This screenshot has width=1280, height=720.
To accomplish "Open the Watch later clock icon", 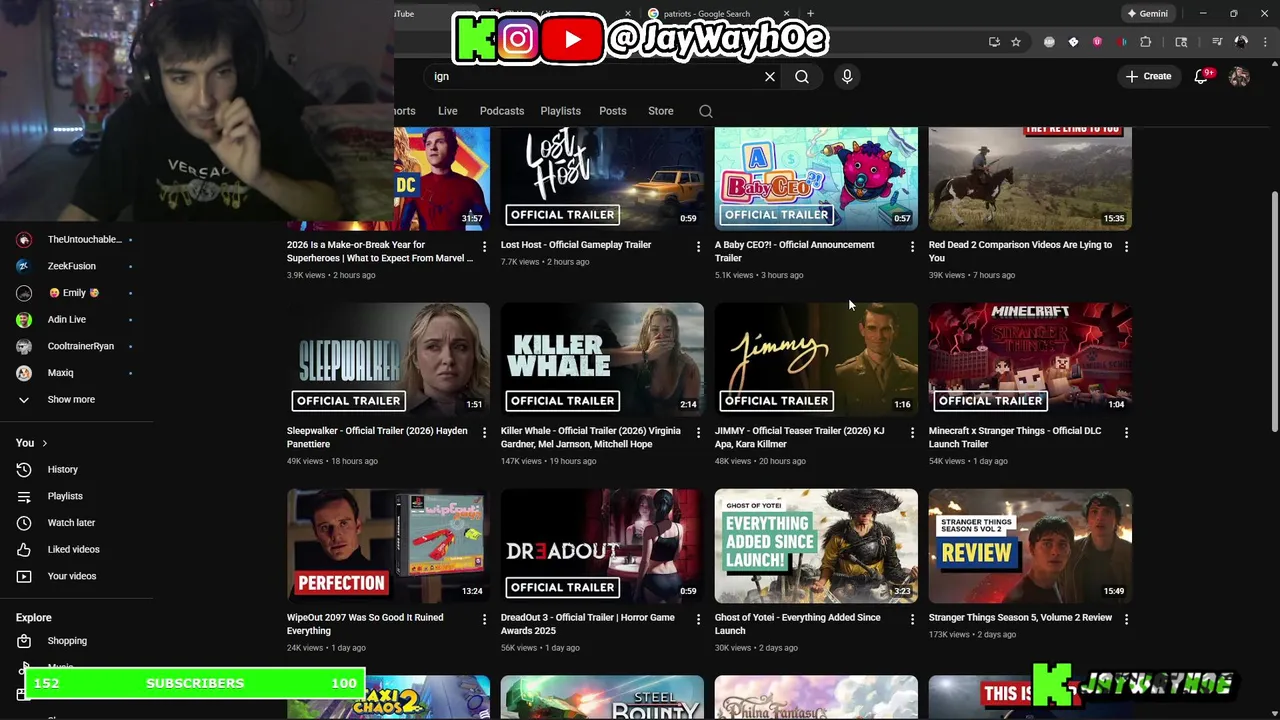I will coord(24,523).
